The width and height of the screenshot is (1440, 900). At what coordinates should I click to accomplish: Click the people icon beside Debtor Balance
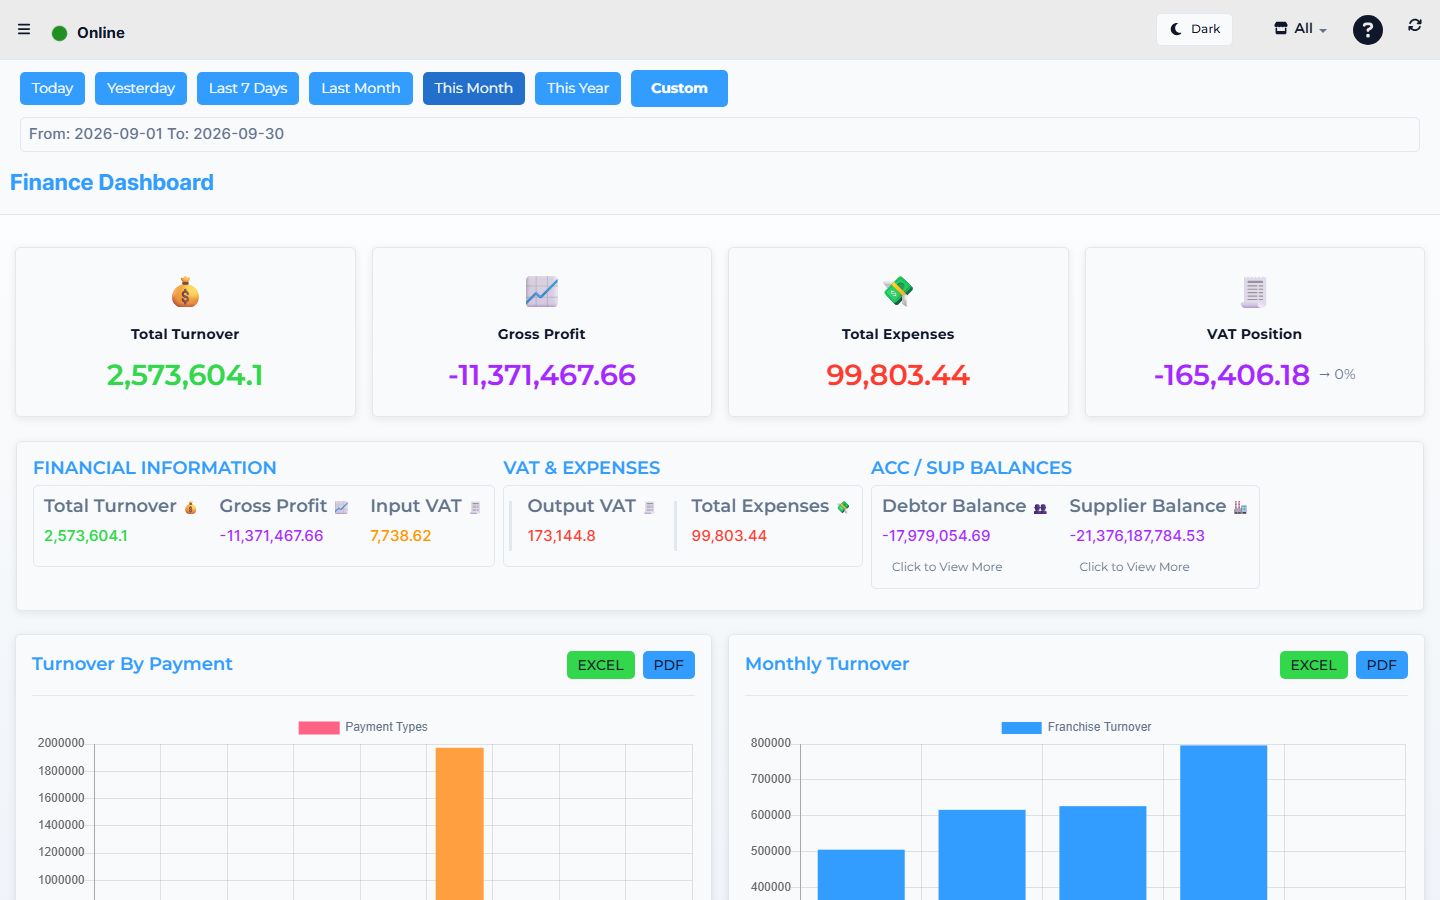tap(1040, 509)
